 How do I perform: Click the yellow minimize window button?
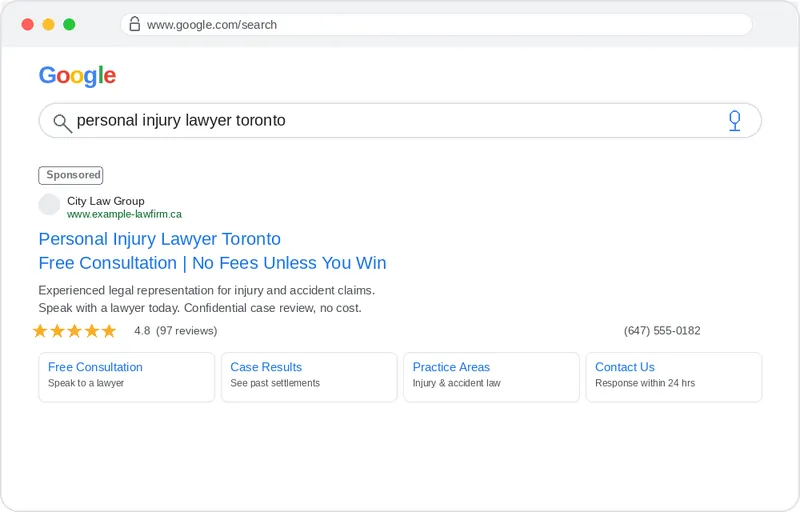point(48,24)
